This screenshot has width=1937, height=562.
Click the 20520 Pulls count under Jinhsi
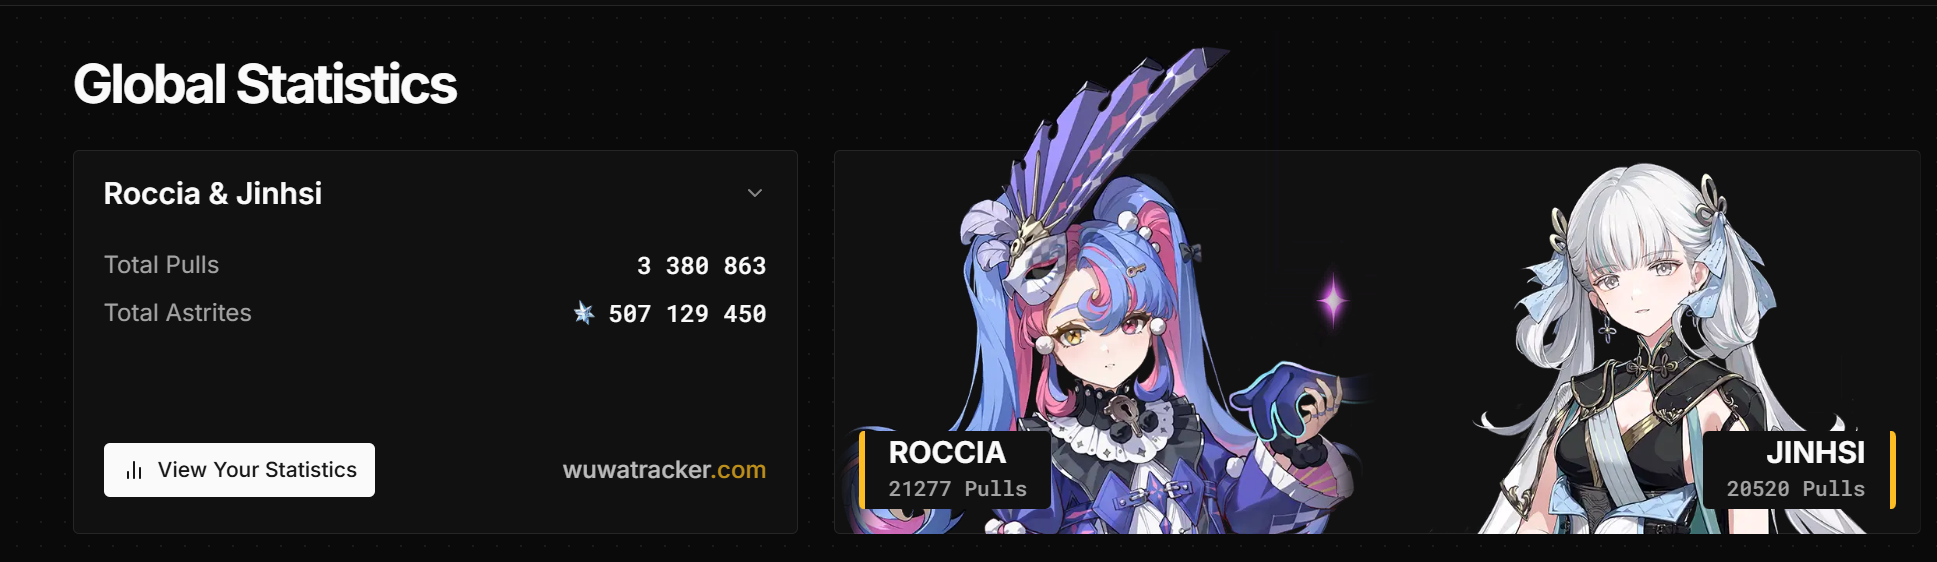(1795, 489)
